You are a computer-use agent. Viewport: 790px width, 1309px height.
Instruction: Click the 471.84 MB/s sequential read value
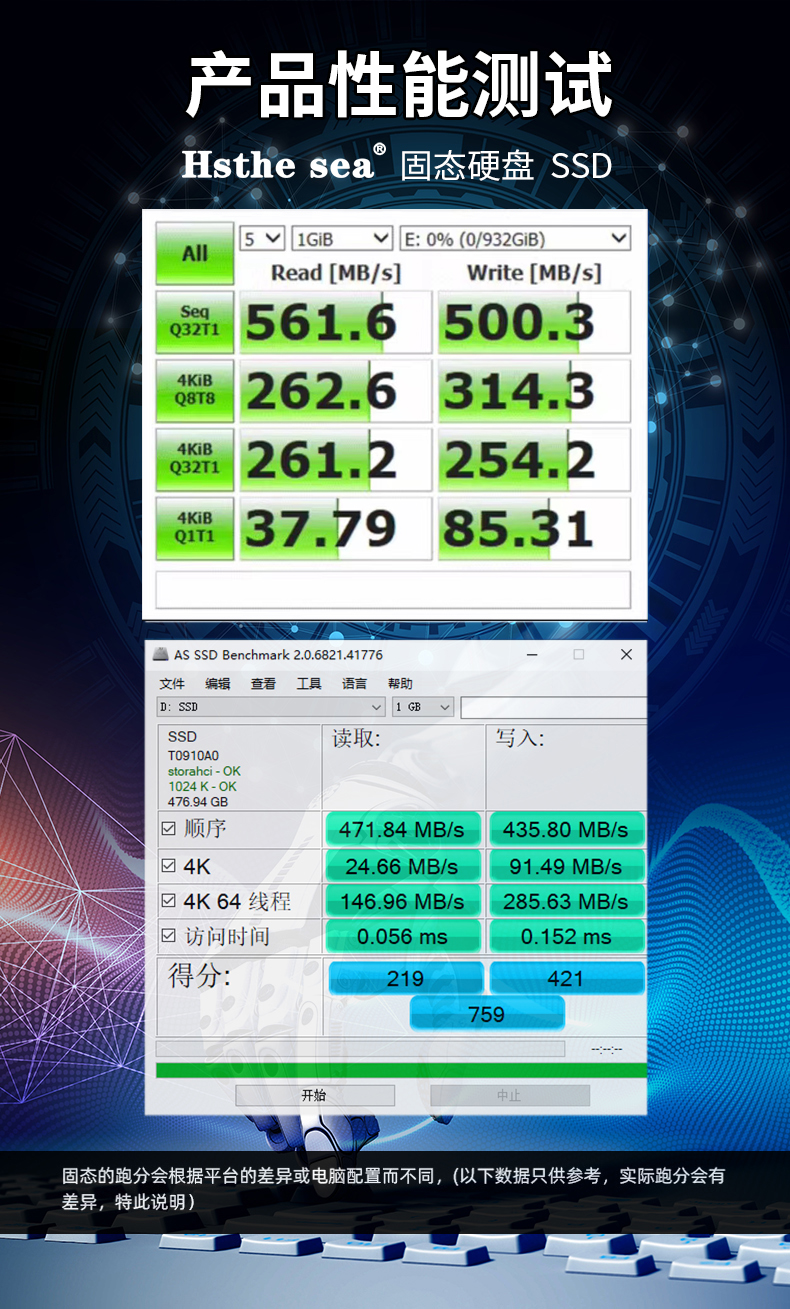(x=402, y=829)
